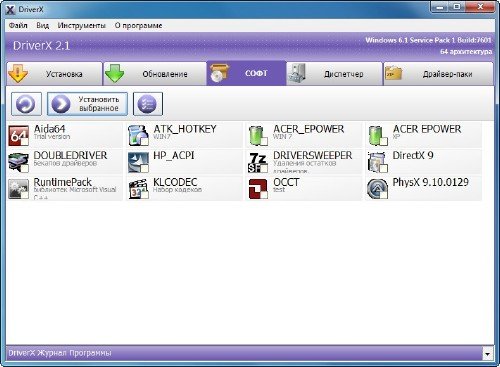Click the DRIVERSWEEPER 7z icon

(258, 162)
